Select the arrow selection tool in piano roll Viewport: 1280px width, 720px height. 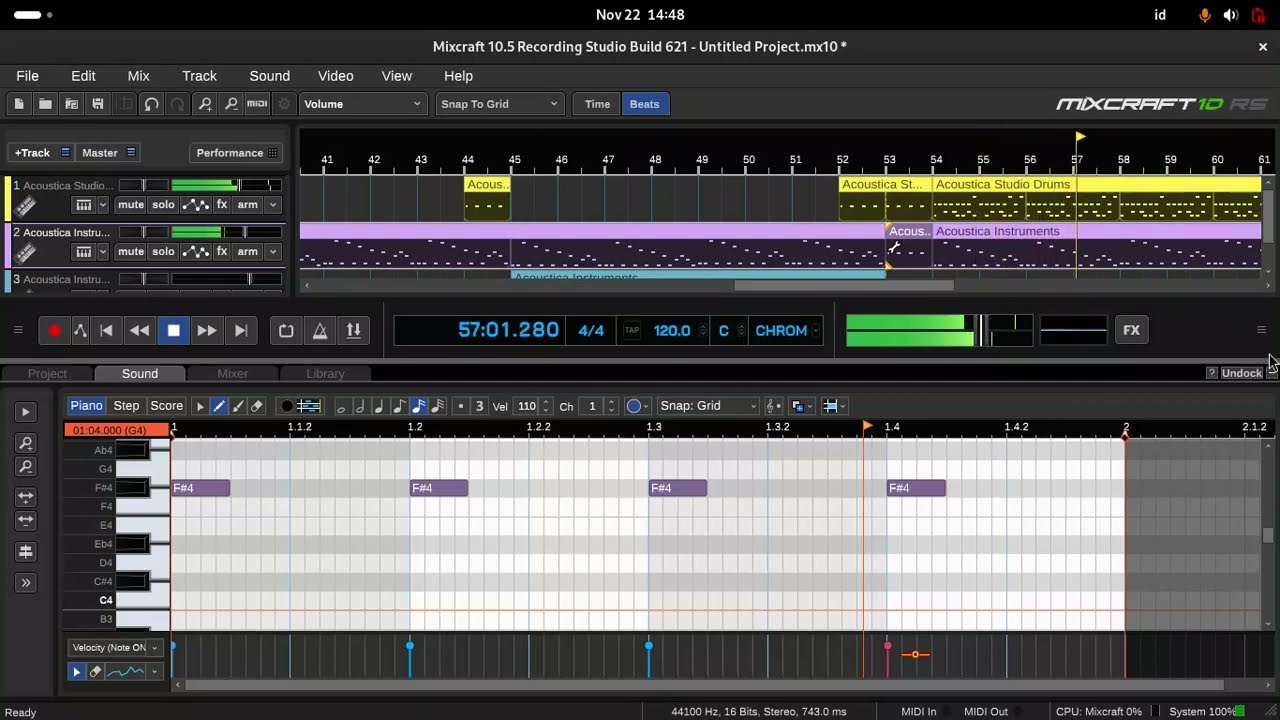200,406
